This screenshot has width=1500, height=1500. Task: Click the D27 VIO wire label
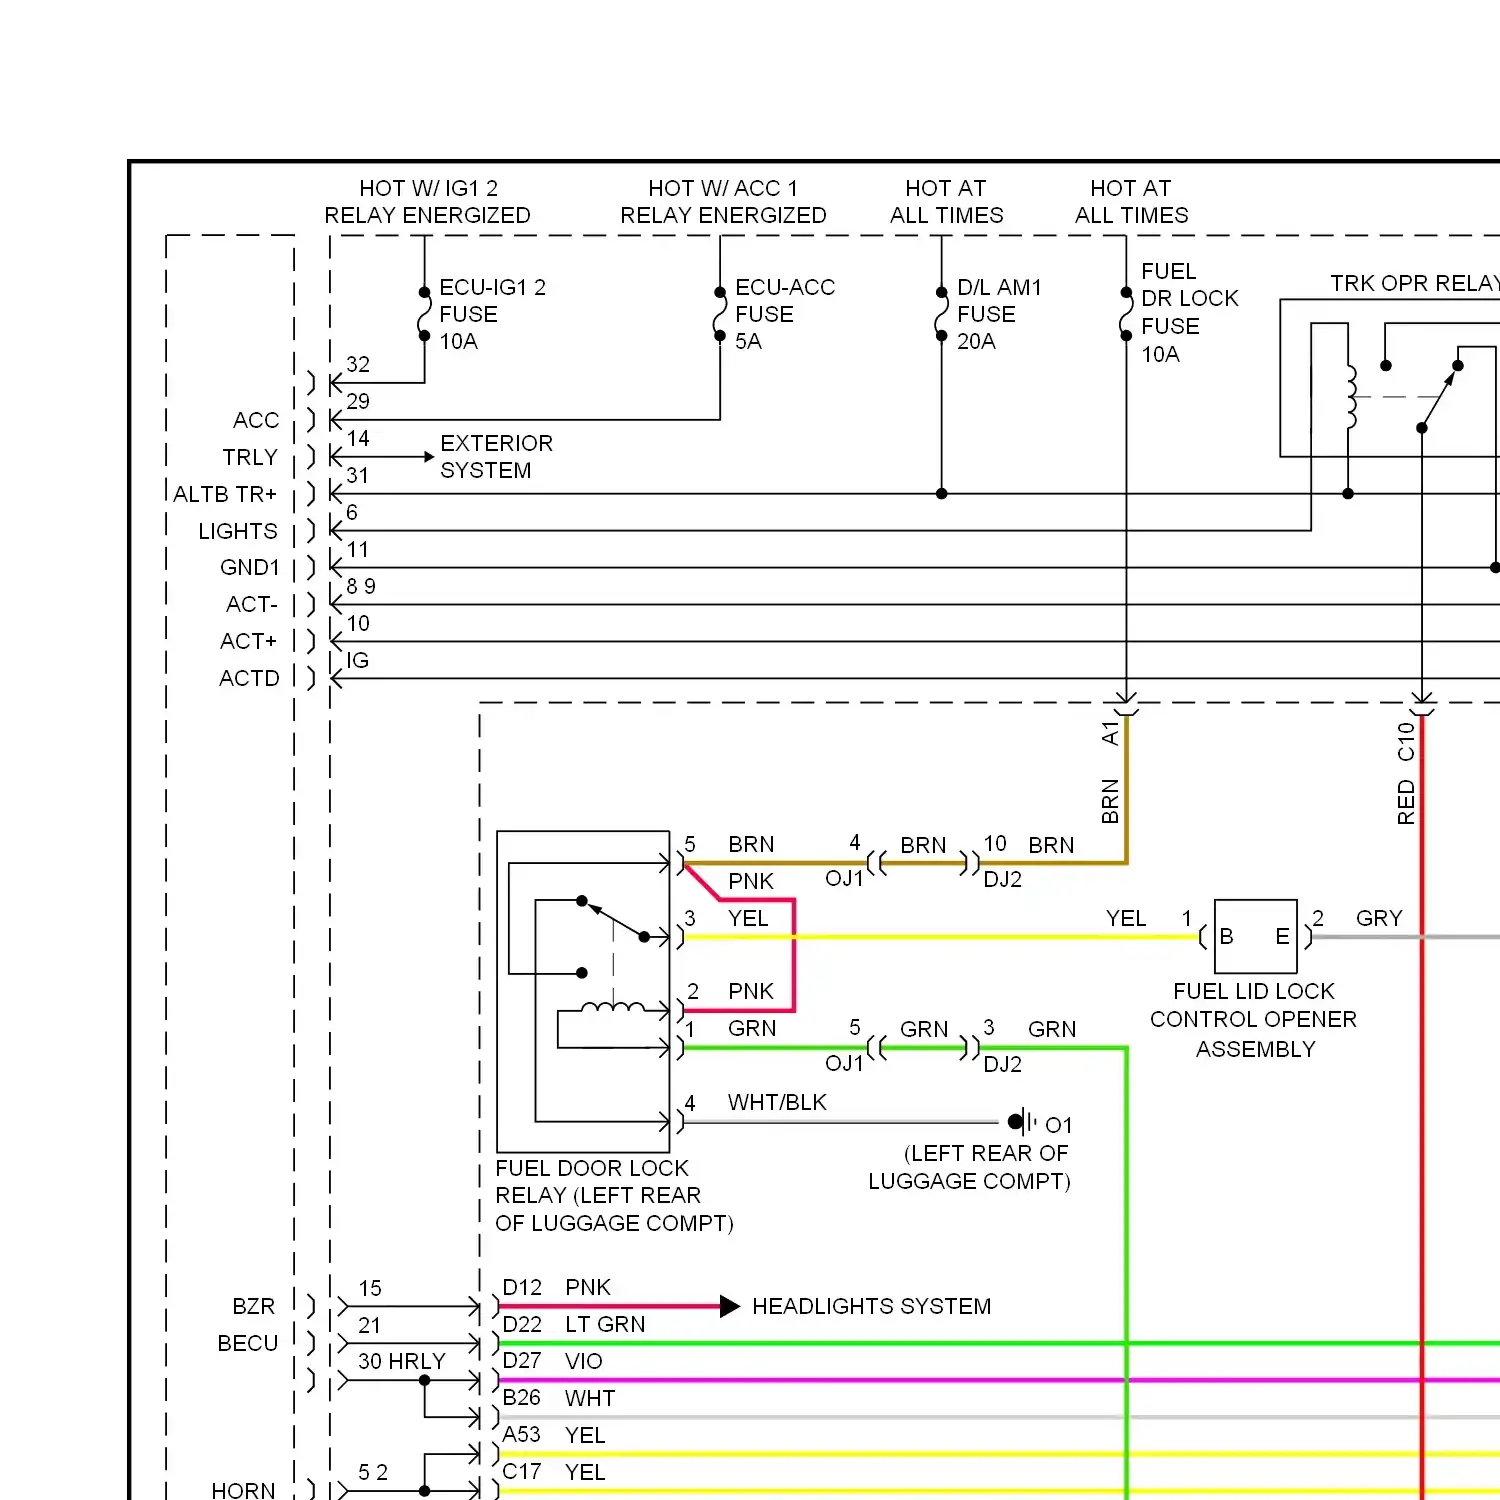(552, 1361)
